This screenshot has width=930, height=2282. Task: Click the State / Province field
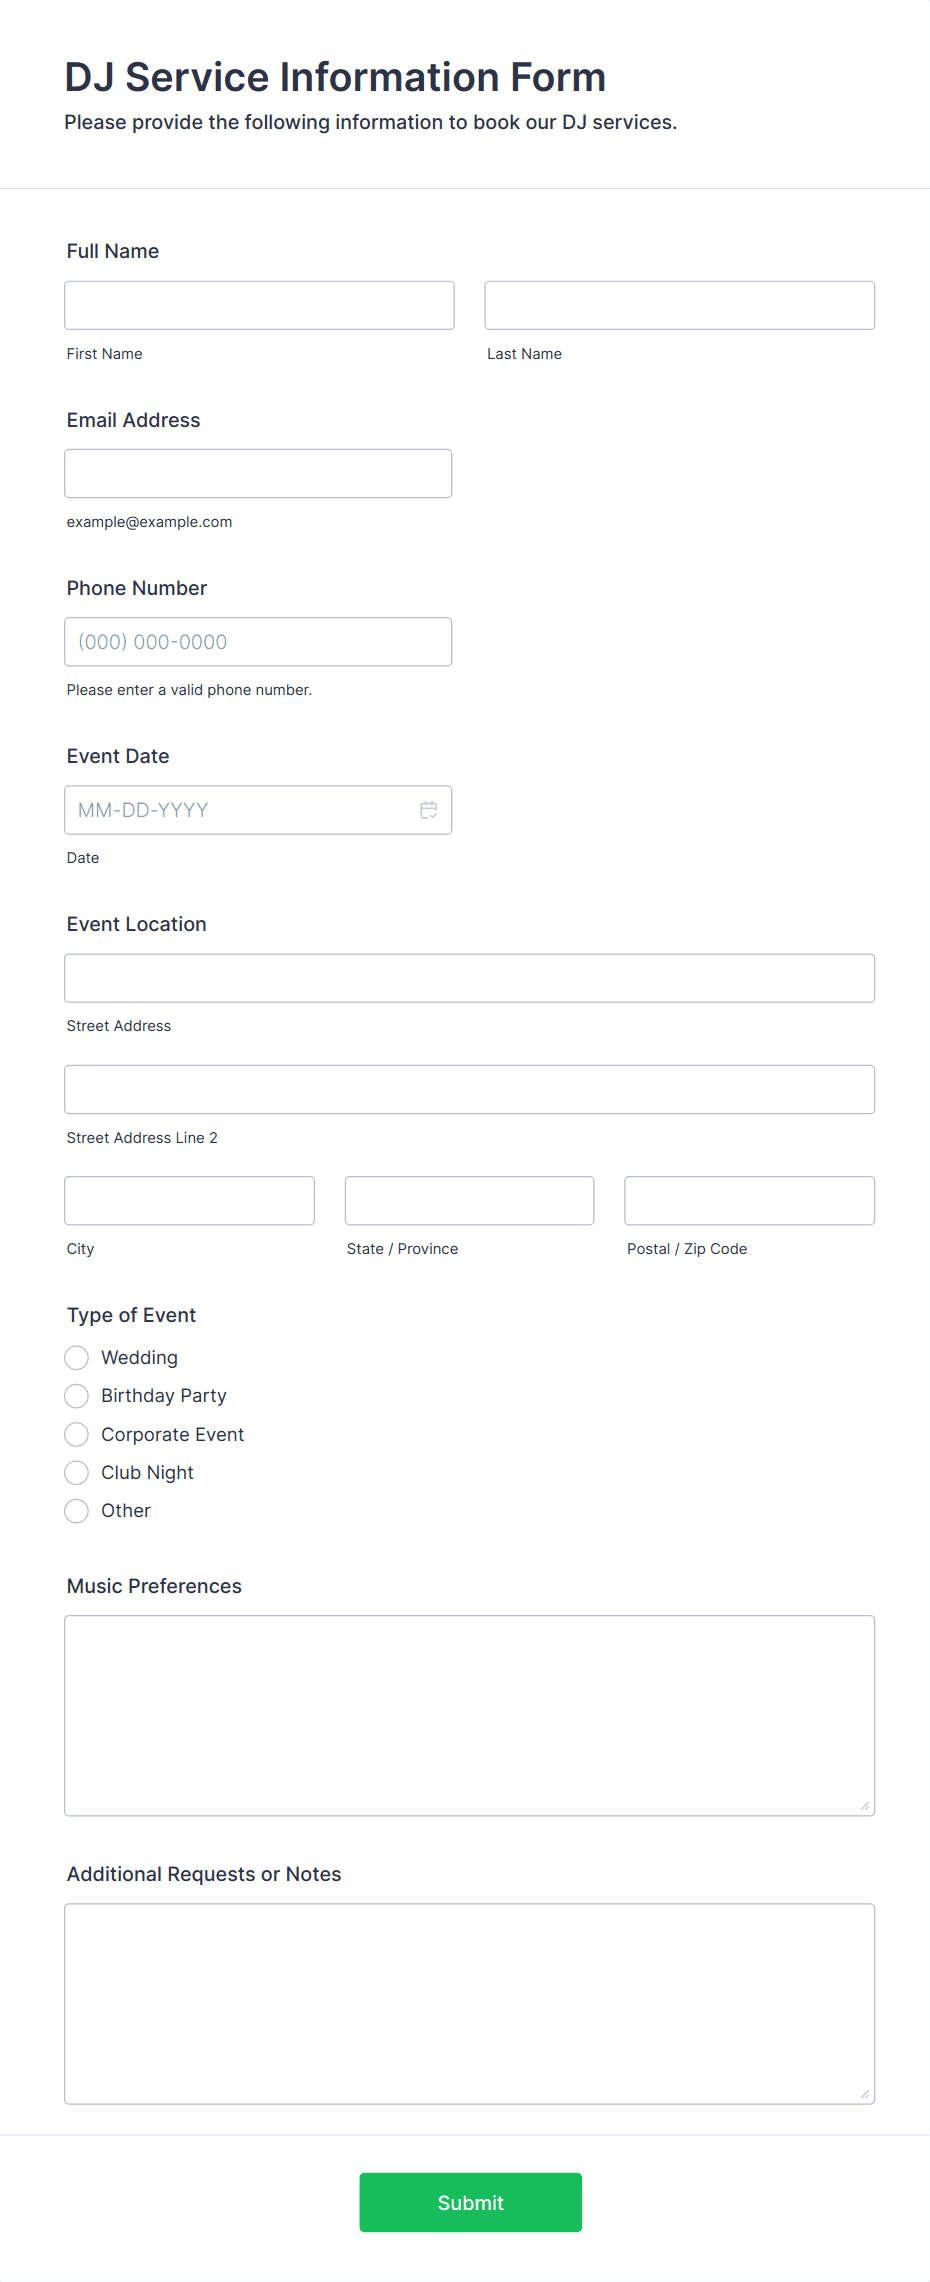[469, 1200]
